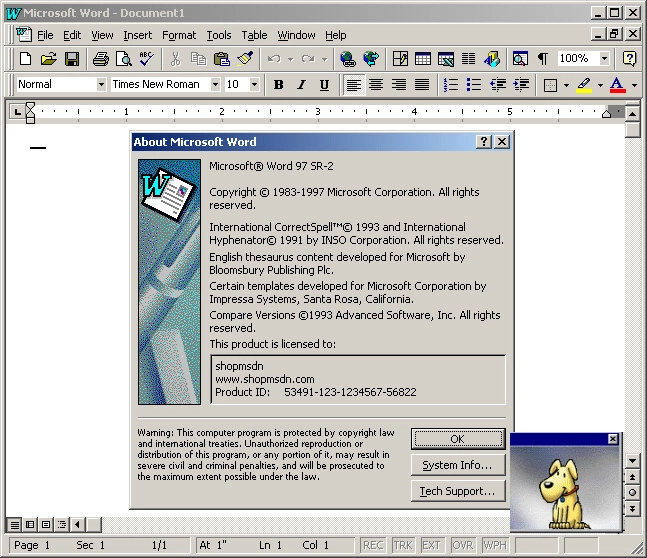Click the Open folder icon

[x=48, y=59]
